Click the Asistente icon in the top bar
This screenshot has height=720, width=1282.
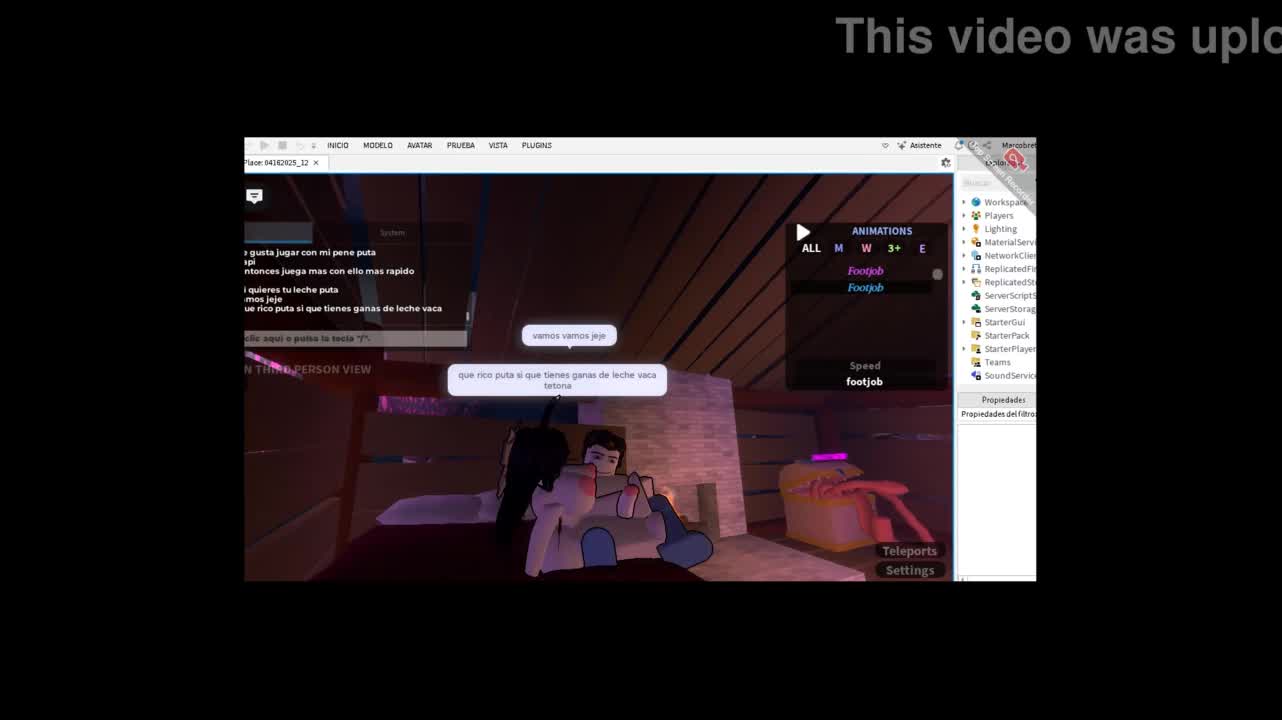pyautogui.click(x=902, y=145)
